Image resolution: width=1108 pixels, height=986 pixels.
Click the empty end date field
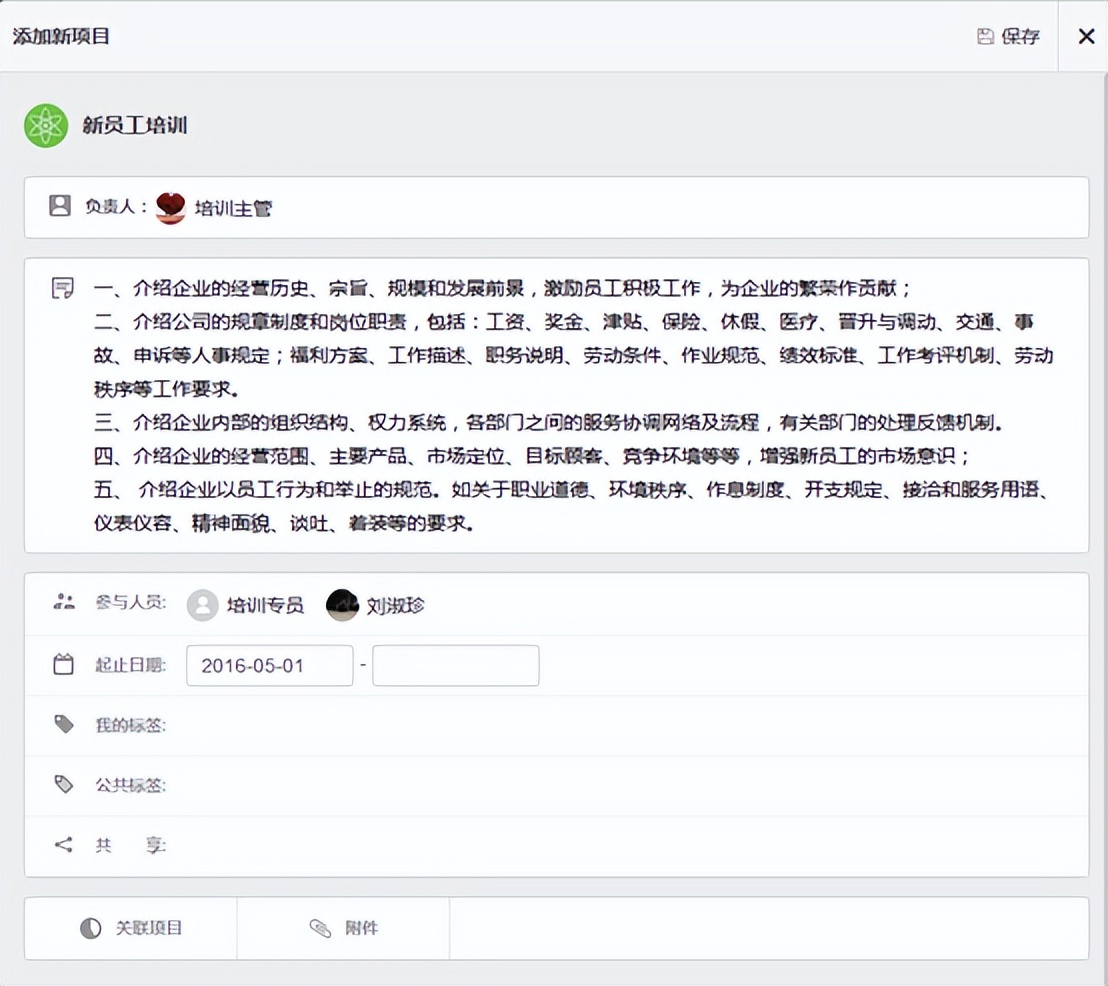[x=455, y=665]
